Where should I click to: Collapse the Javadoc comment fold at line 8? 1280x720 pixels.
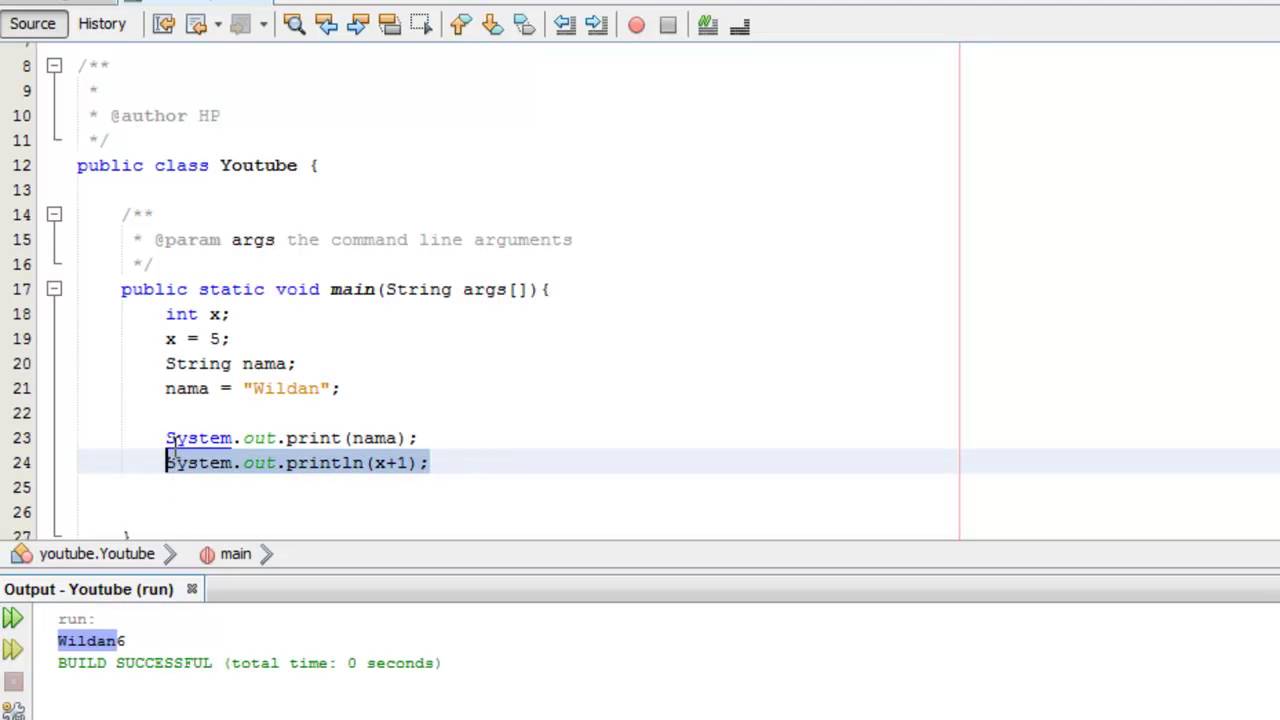click(54, 66)
